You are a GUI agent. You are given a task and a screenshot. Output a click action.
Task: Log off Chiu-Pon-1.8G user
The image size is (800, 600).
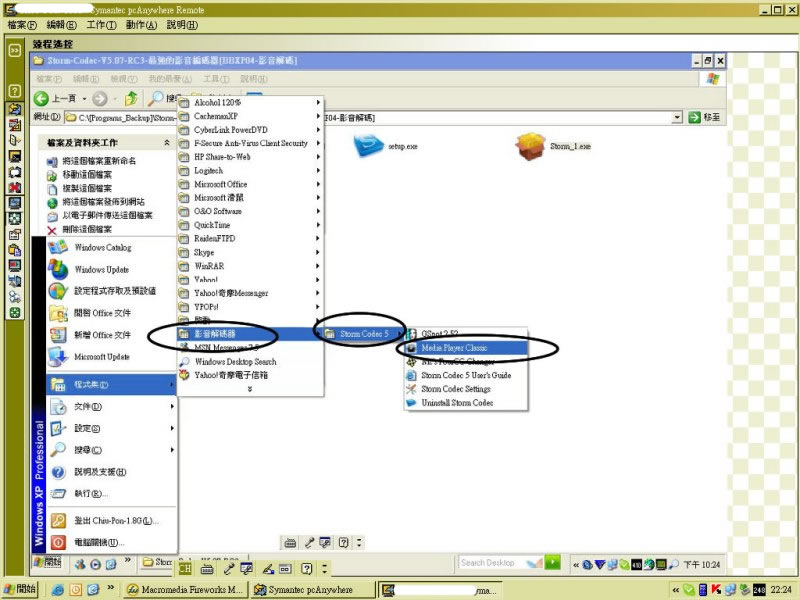(111, 520)
